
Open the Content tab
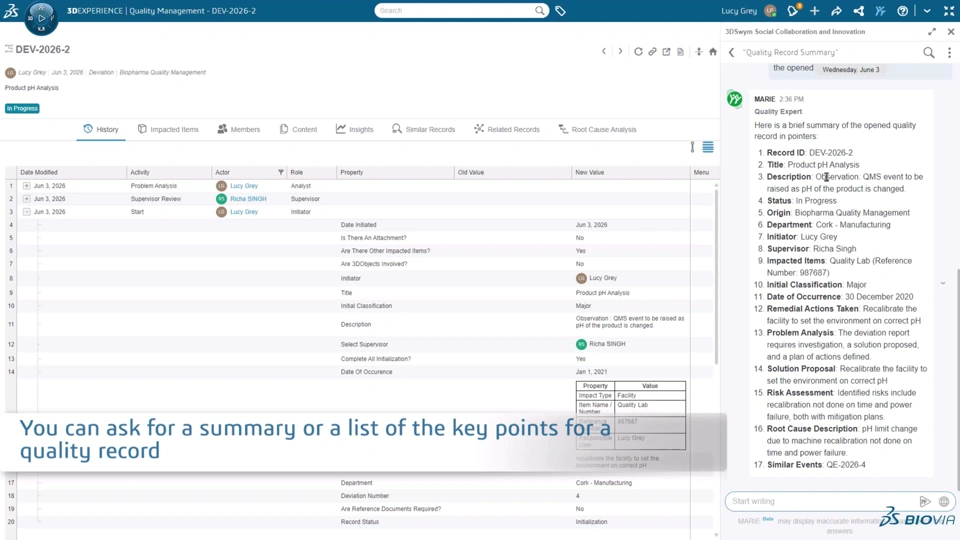pyautogui.click(x=298, y=129)
